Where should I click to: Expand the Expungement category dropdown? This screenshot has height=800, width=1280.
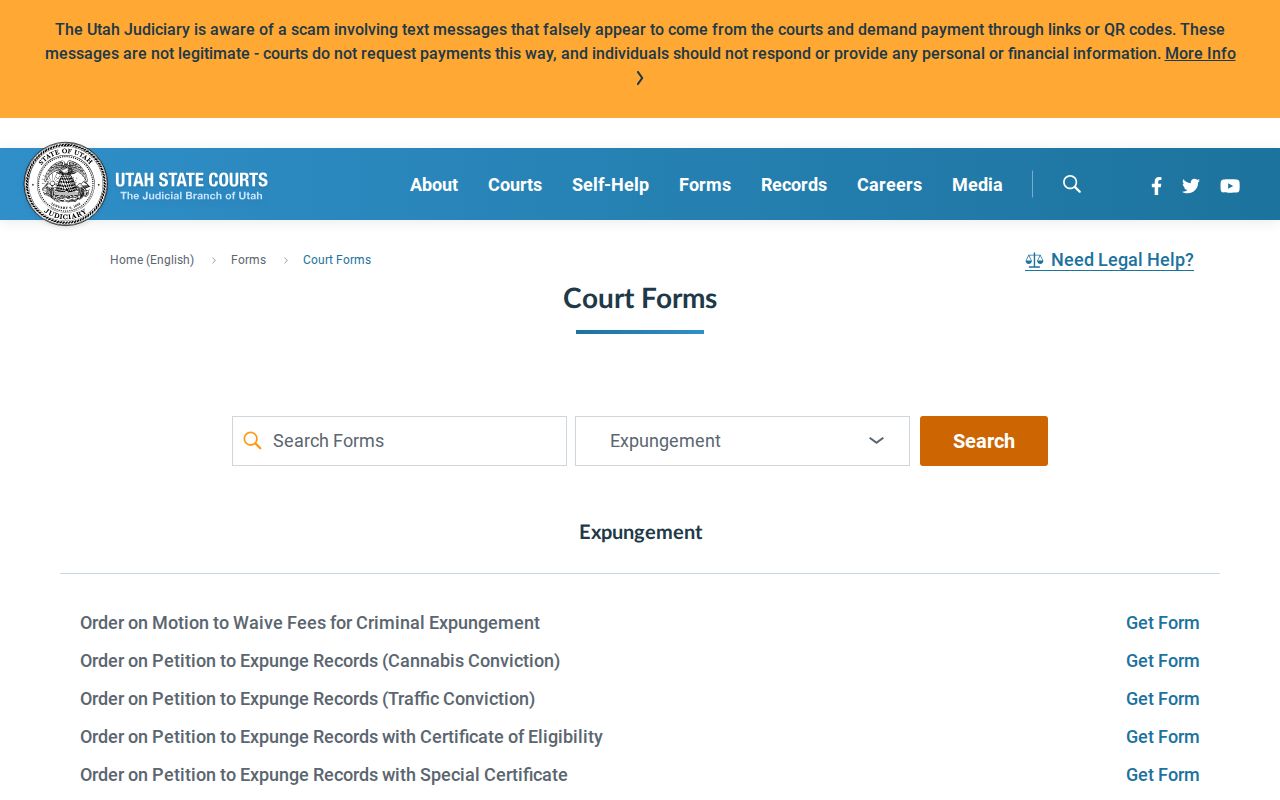click(x=742, y=441)
